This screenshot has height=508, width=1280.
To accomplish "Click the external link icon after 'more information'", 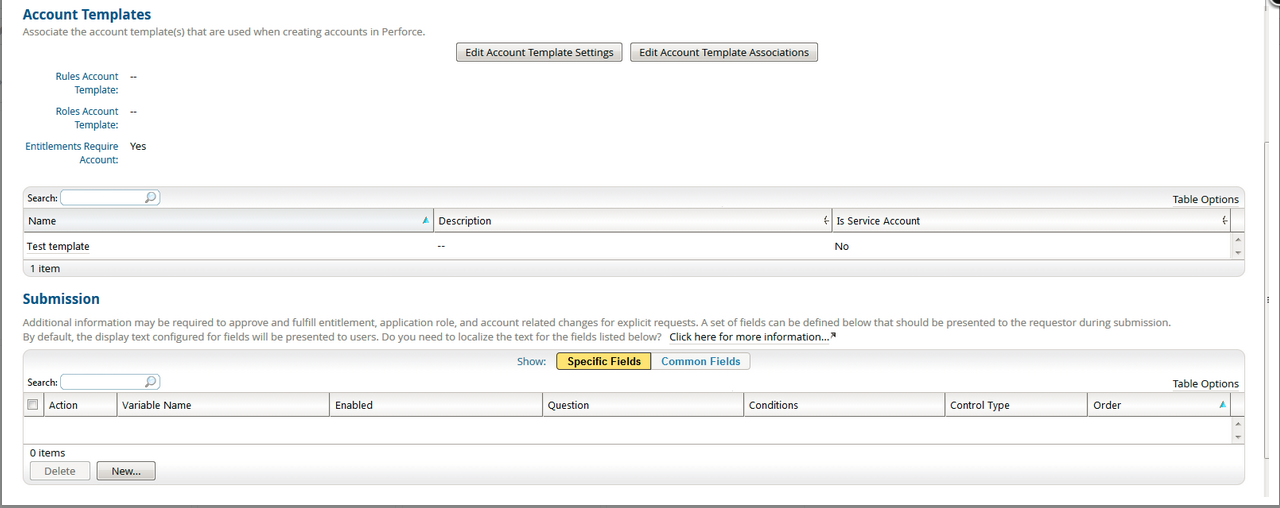I will 833,337.
